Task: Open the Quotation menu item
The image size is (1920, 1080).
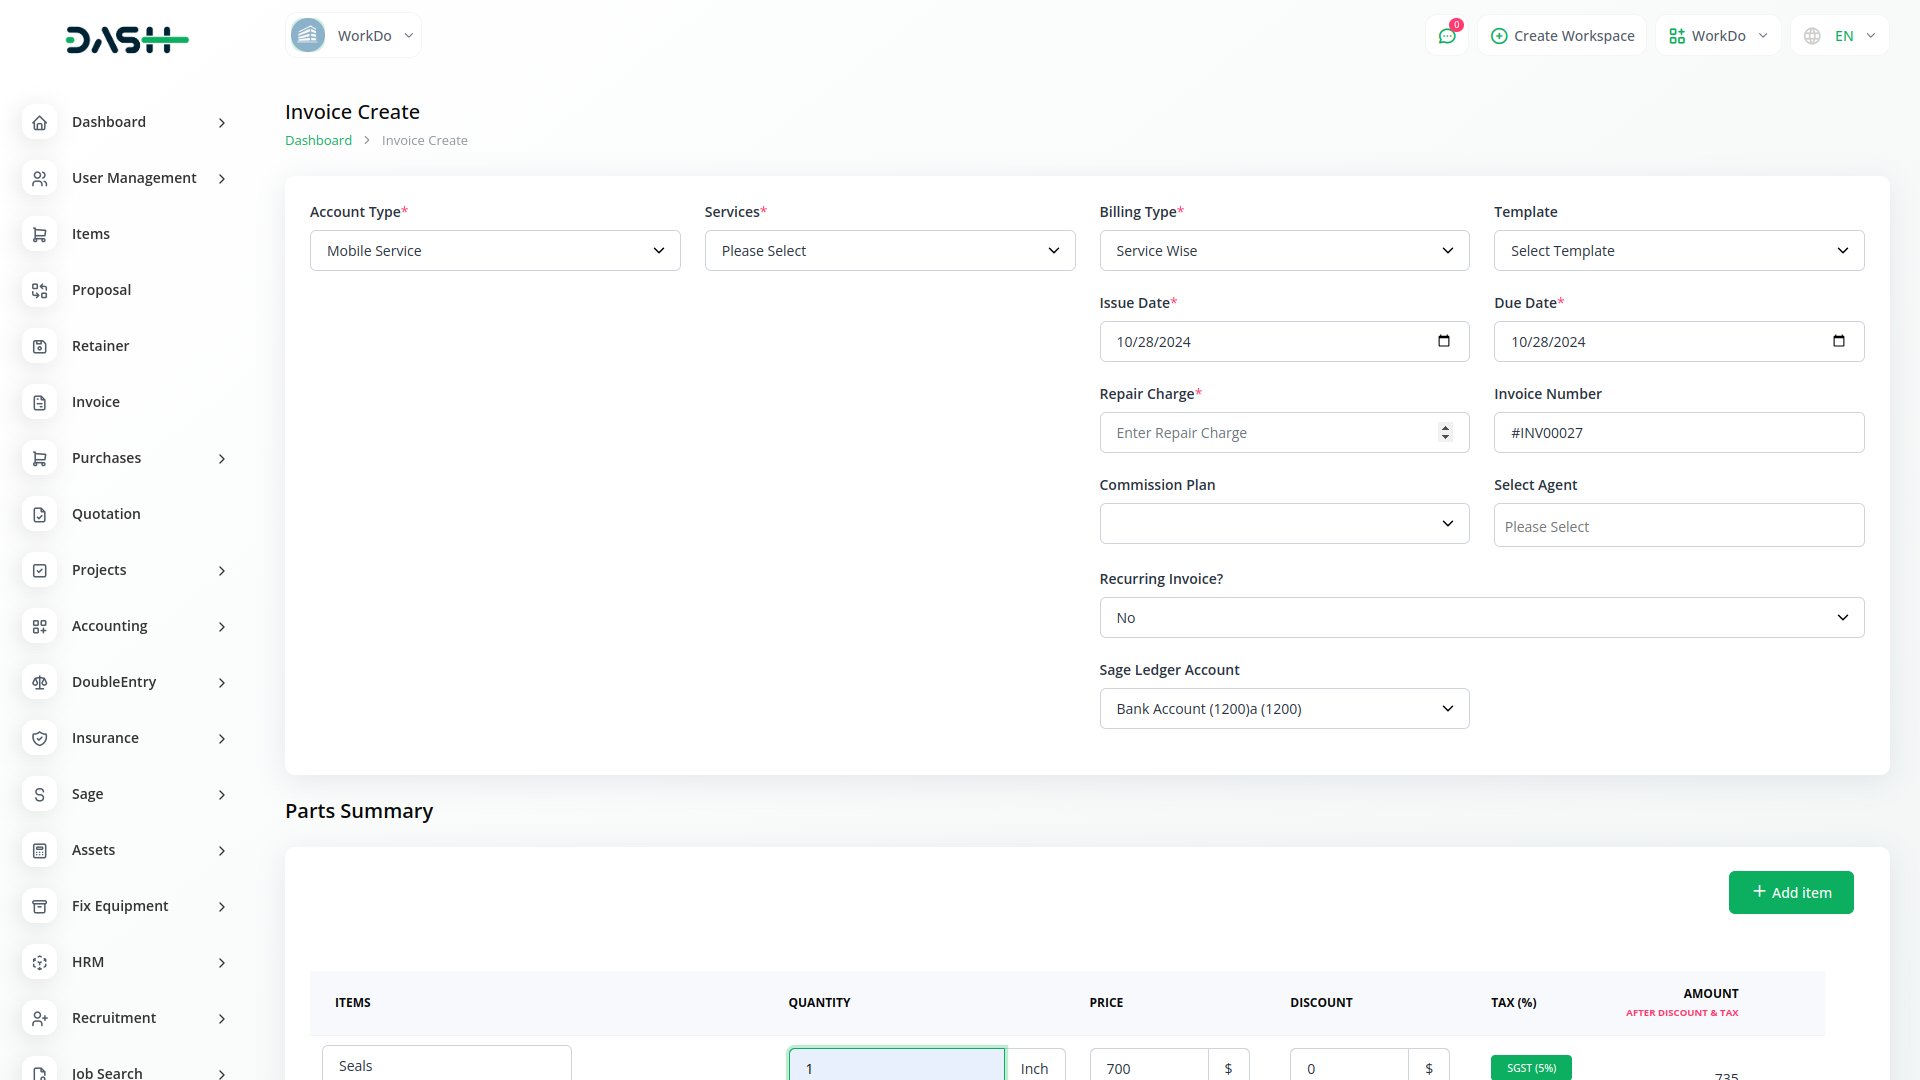Action: click(x=106, y=514)
